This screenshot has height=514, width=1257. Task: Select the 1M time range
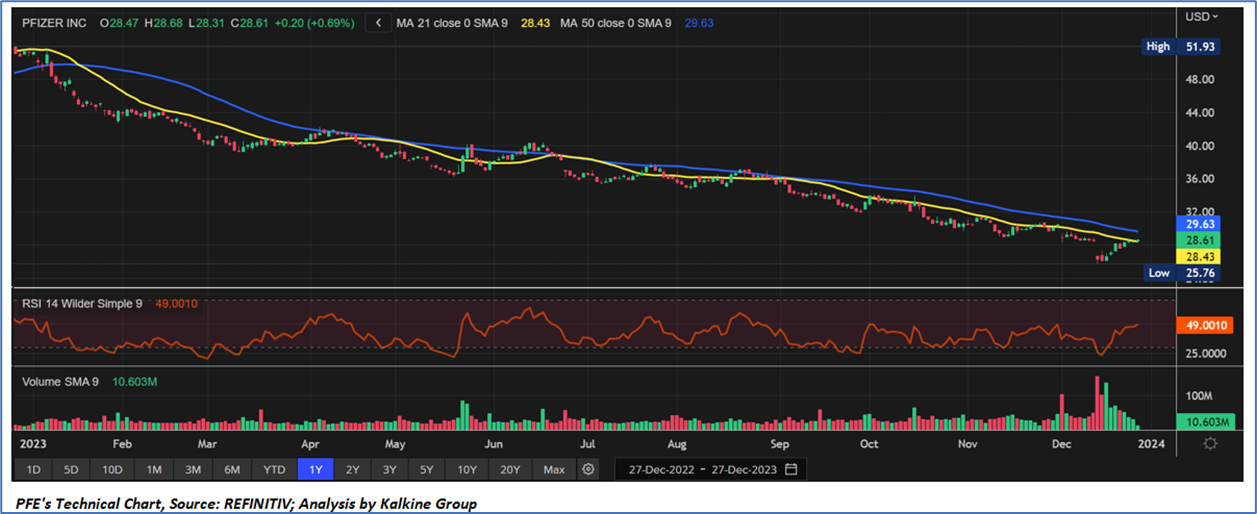(154, 469)
